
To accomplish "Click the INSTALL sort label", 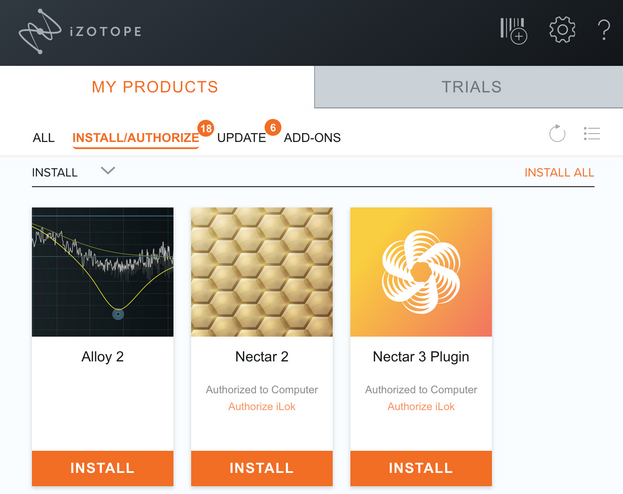I will click(54, 172).
